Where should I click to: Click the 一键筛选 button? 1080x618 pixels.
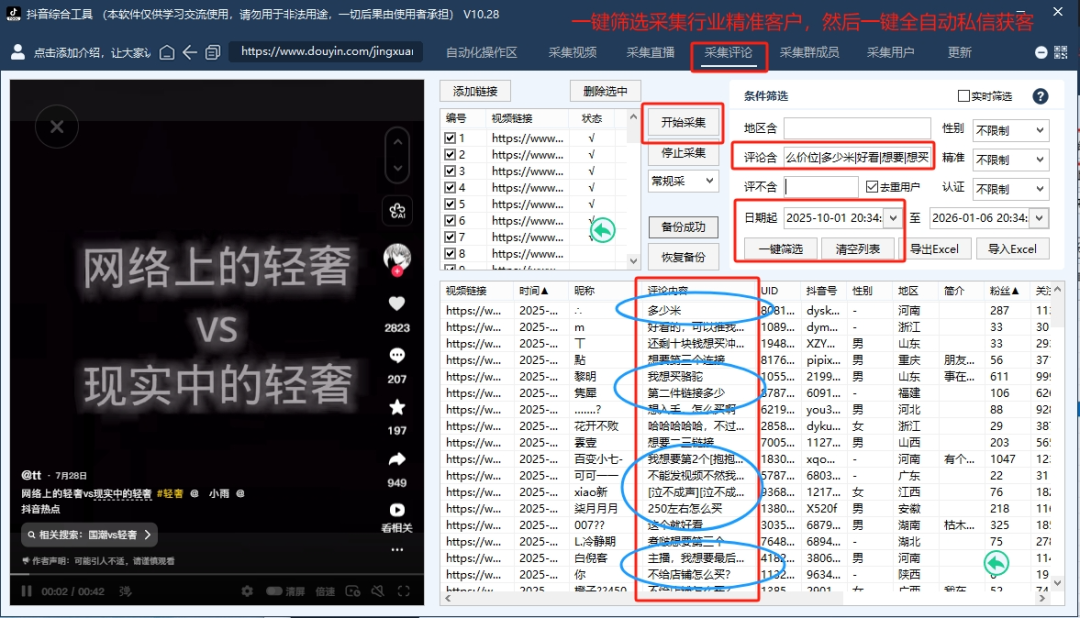tap(781, 249)
